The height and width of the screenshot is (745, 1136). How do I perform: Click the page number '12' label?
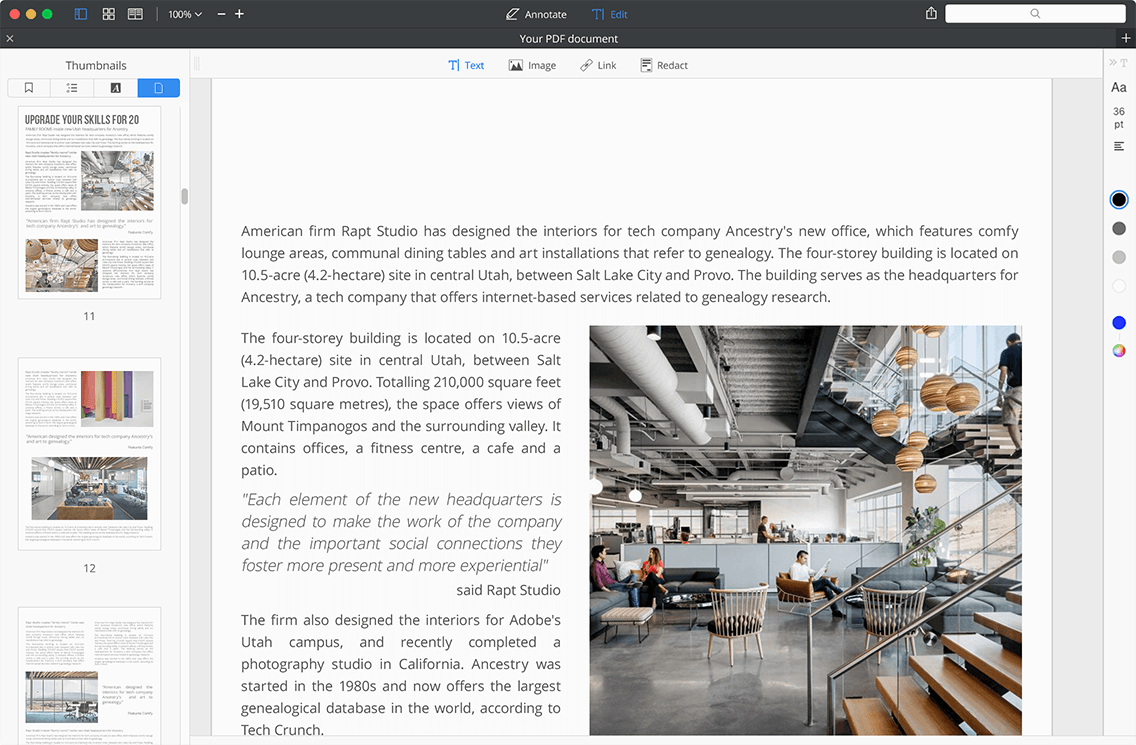(89, 568)
